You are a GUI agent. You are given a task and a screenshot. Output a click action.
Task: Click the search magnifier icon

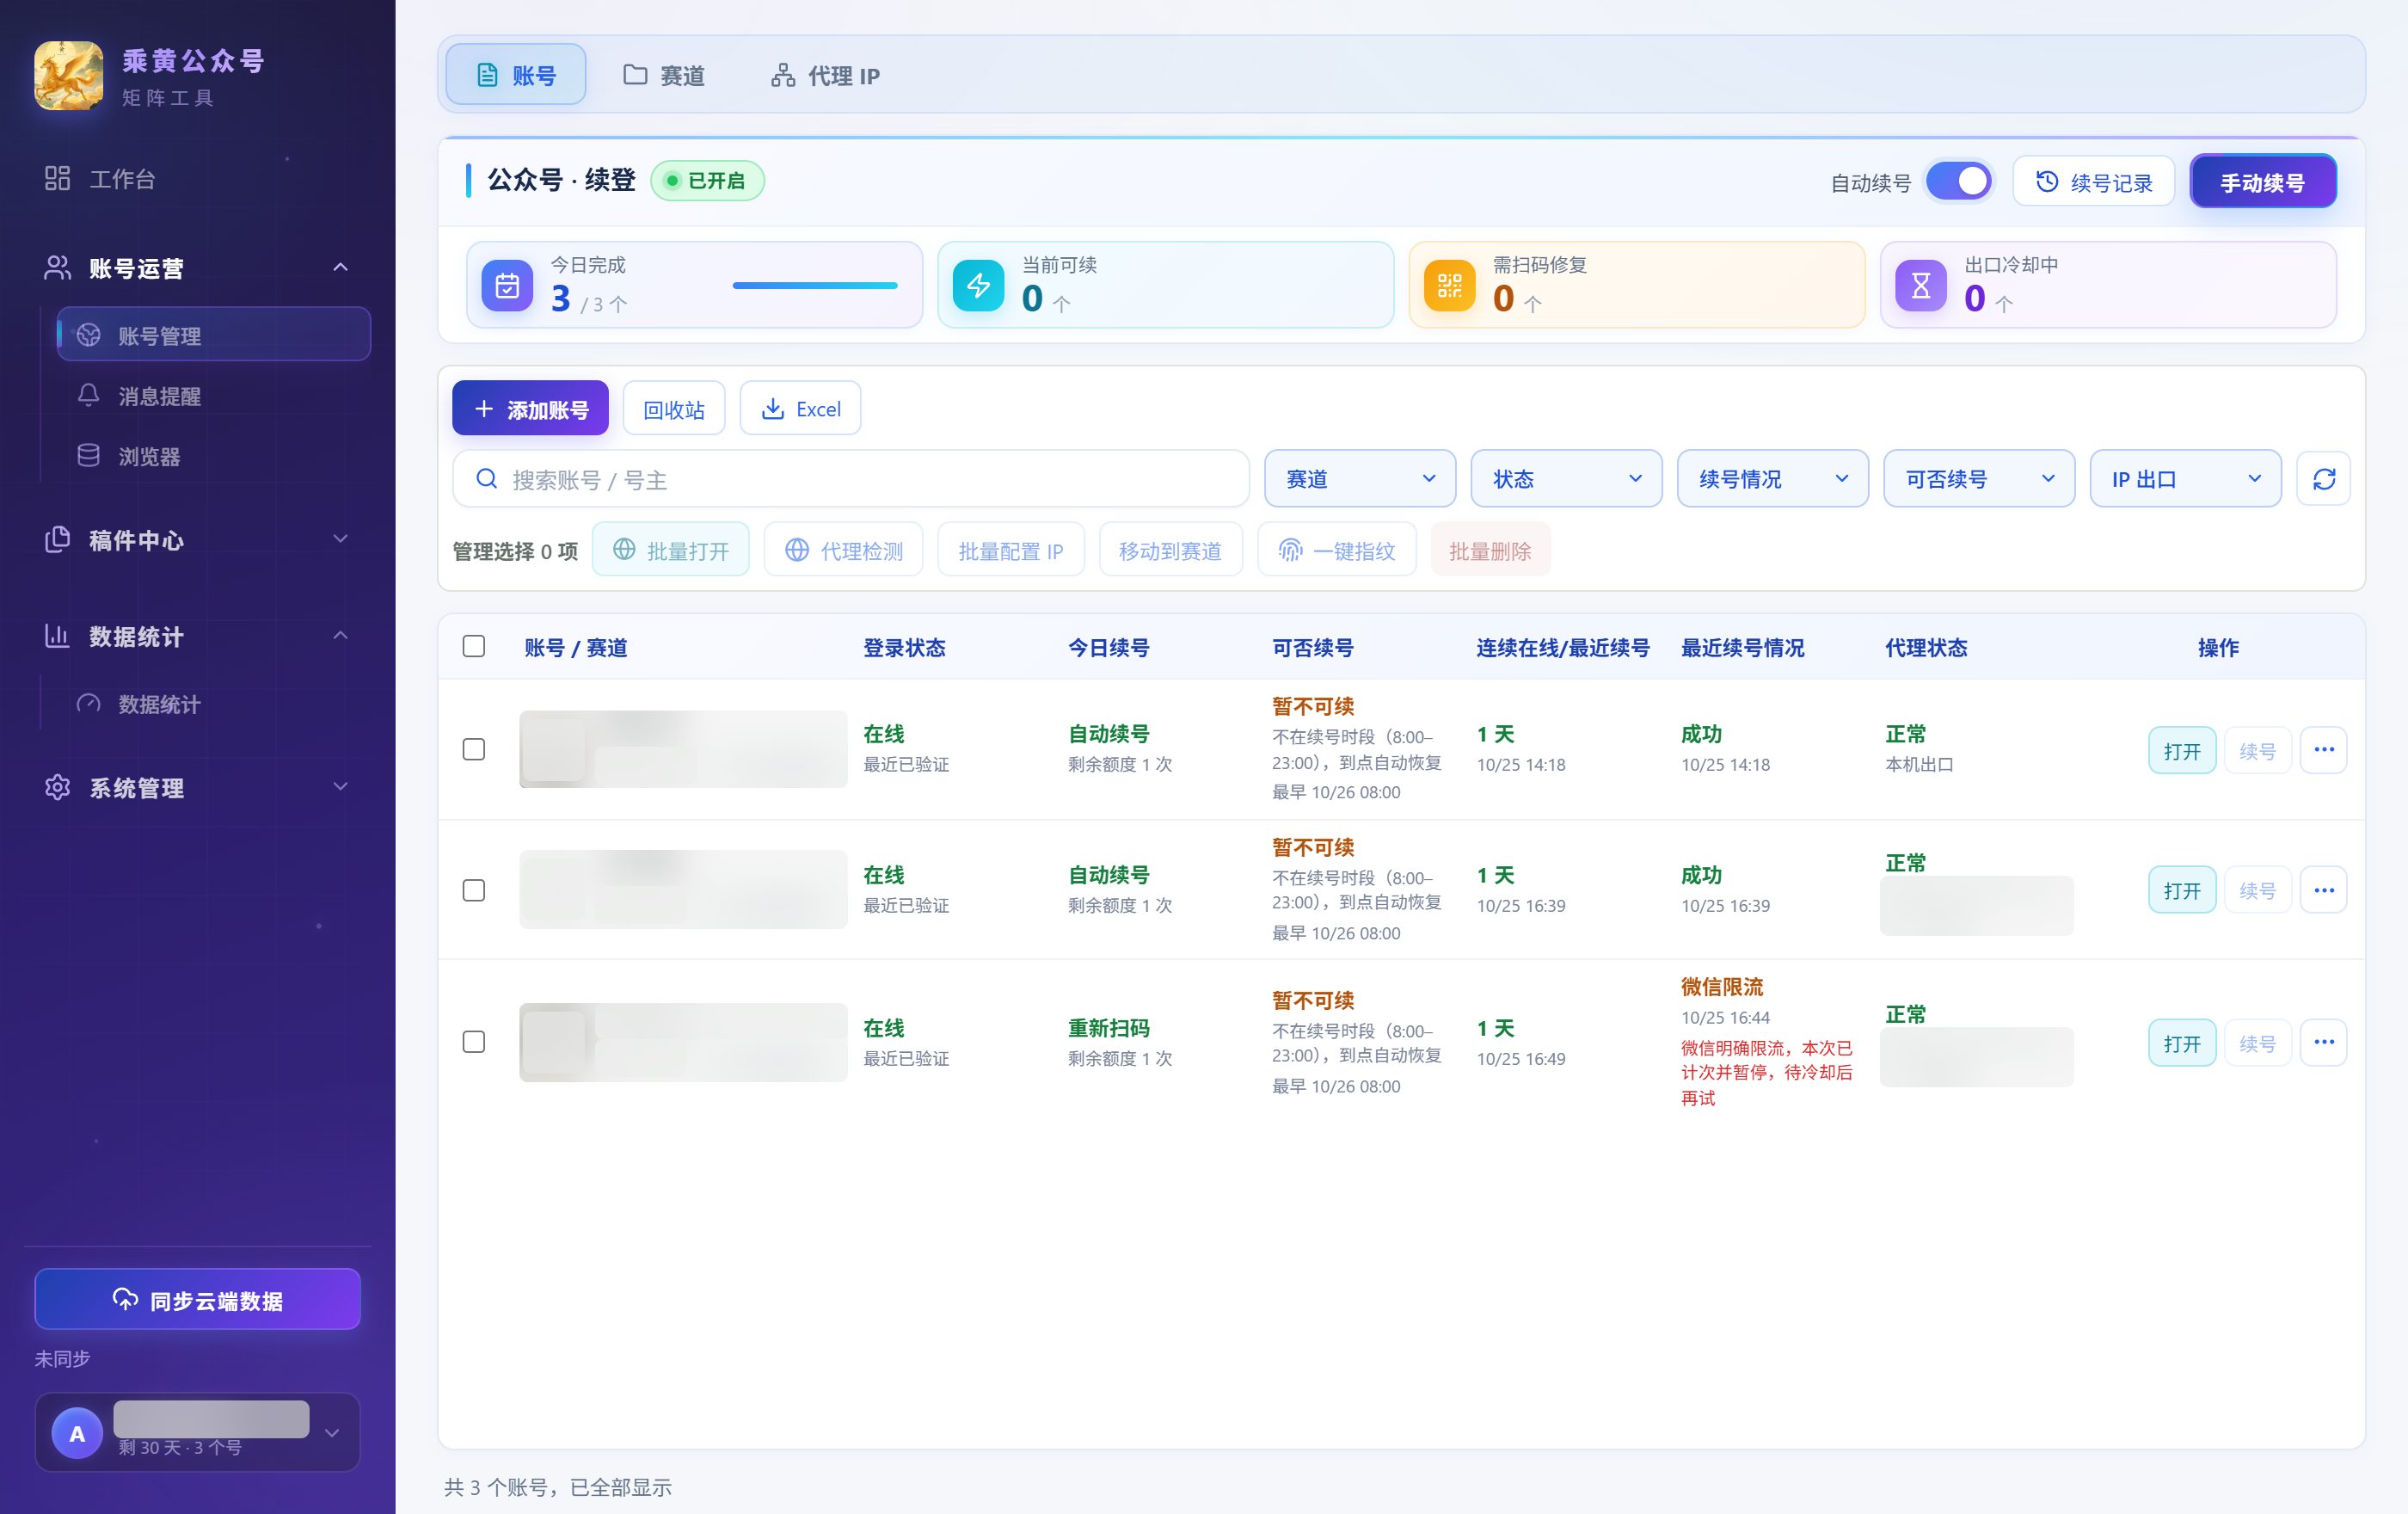(x=487, y=479)
